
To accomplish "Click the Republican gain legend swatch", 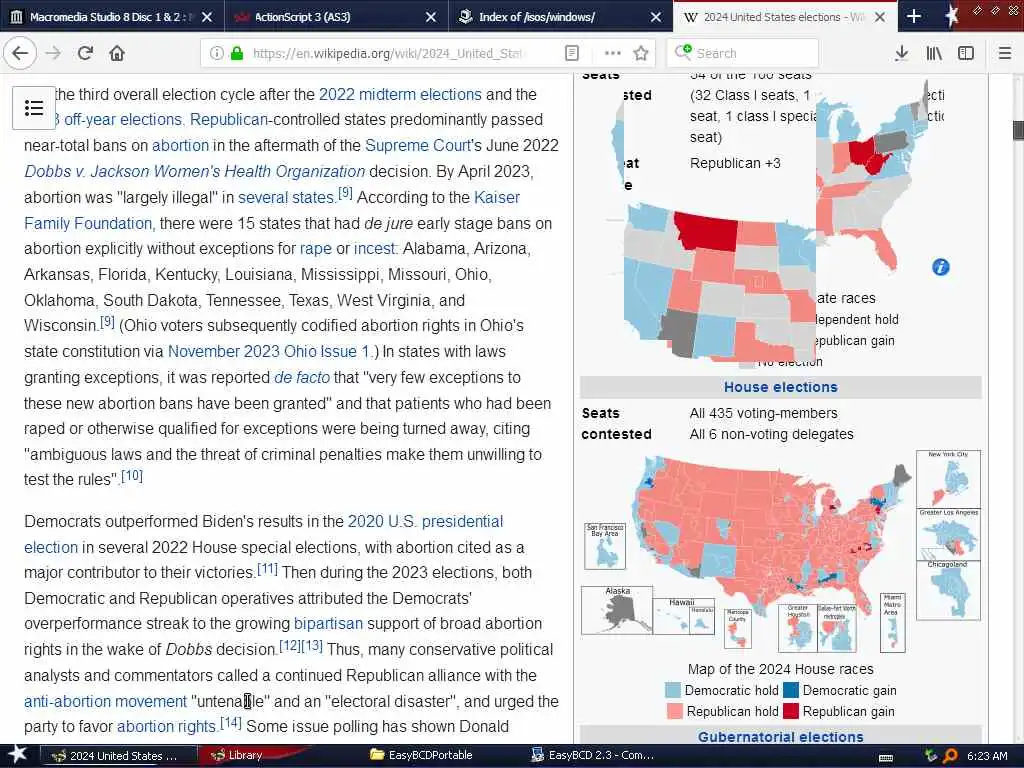I will coord(791,711).
